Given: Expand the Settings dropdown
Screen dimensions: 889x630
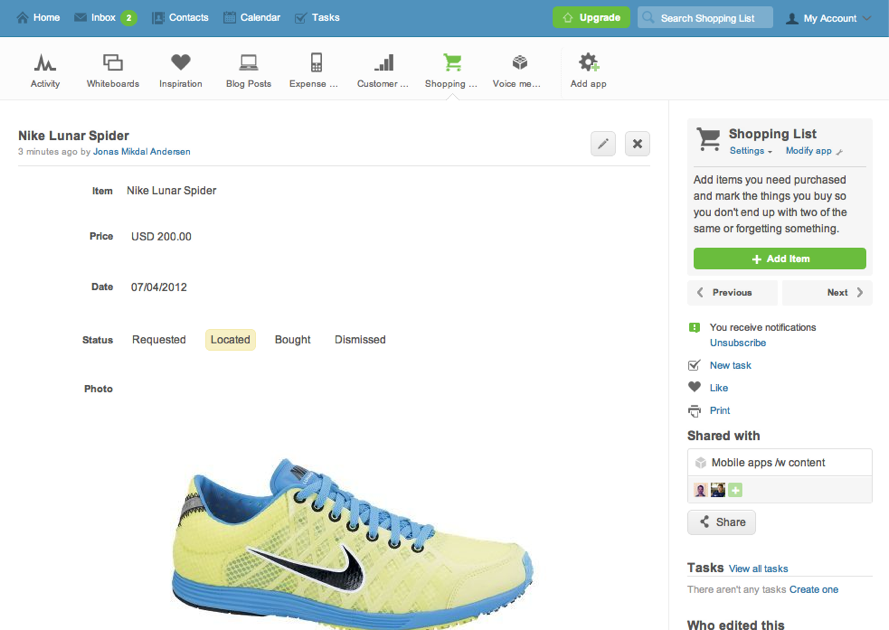Looking at the screenshot, I should click(750, 151).
